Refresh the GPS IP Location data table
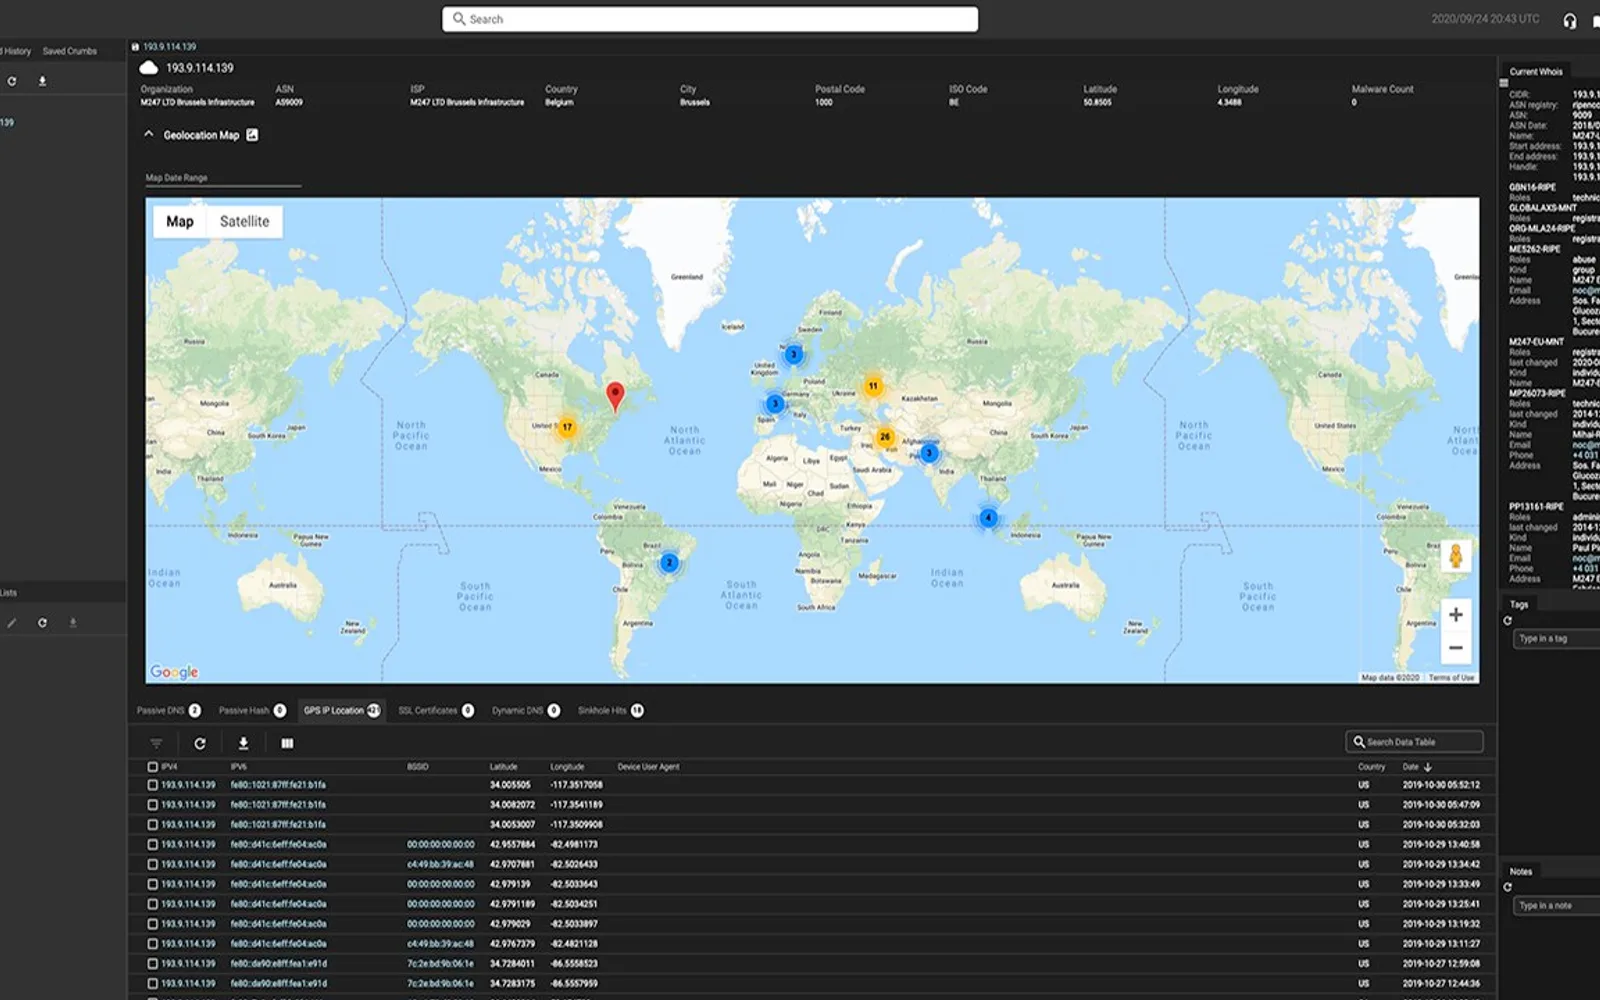 (x=200, y=744)
